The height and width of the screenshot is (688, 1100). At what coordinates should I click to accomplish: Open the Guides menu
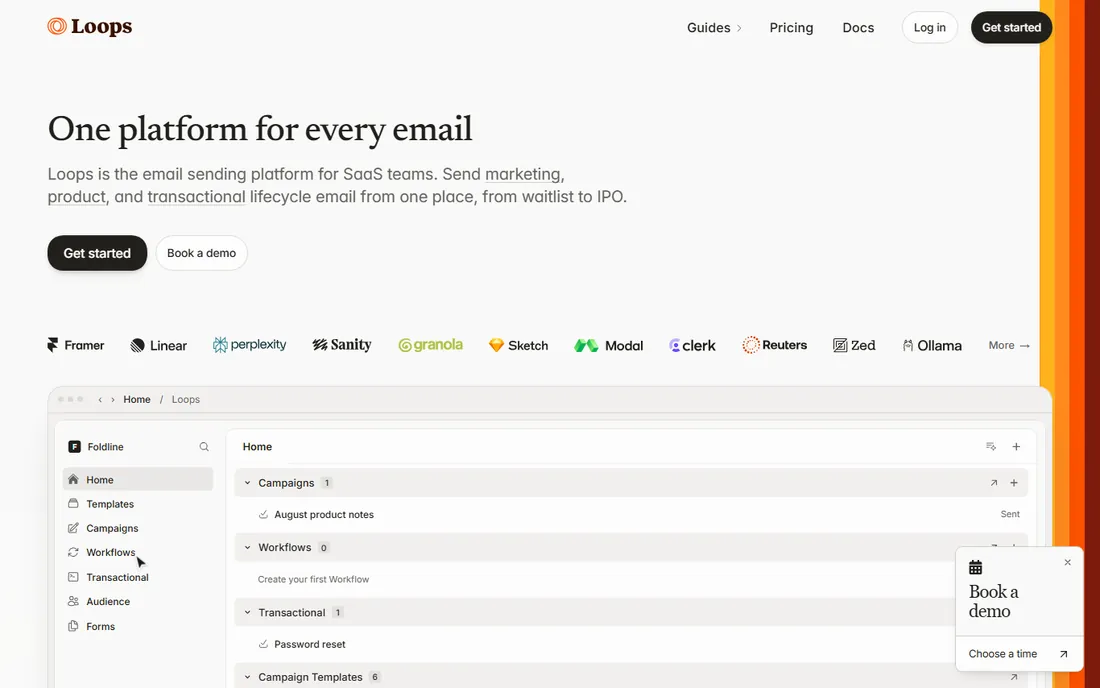(x=714, y=27)
